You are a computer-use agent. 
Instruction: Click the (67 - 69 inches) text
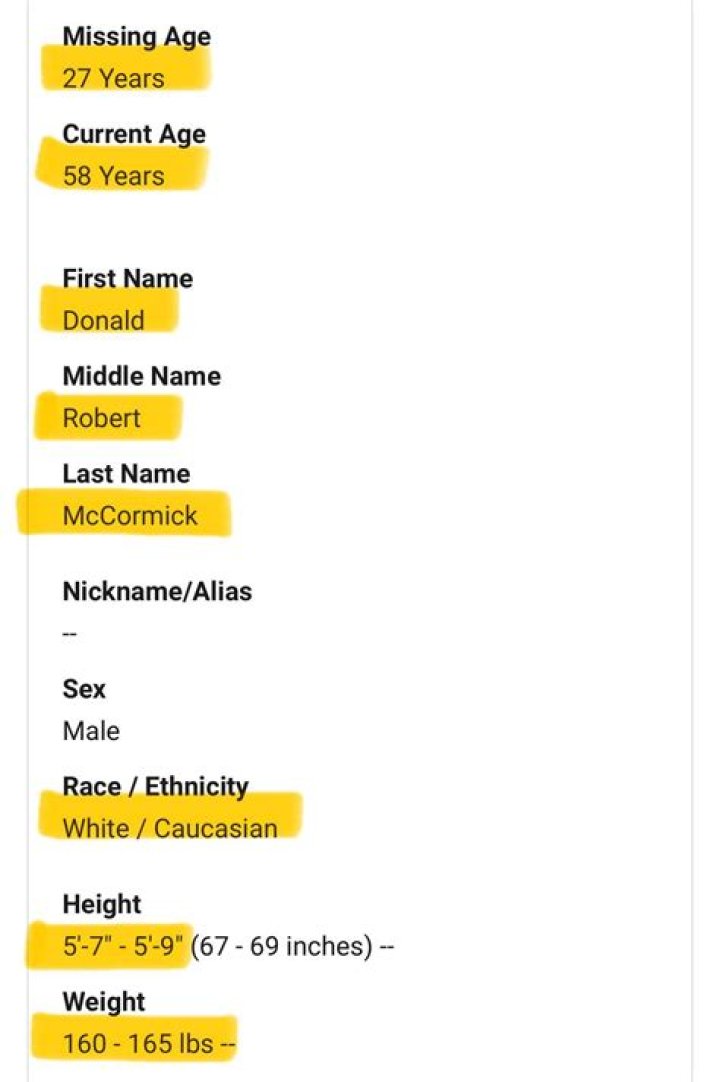click(x=279, y=946)
